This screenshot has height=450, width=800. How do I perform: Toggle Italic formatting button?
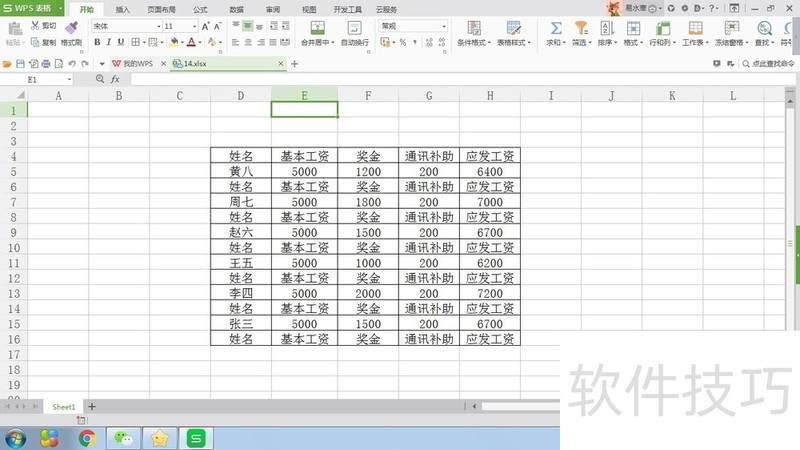tap(109, 42)
